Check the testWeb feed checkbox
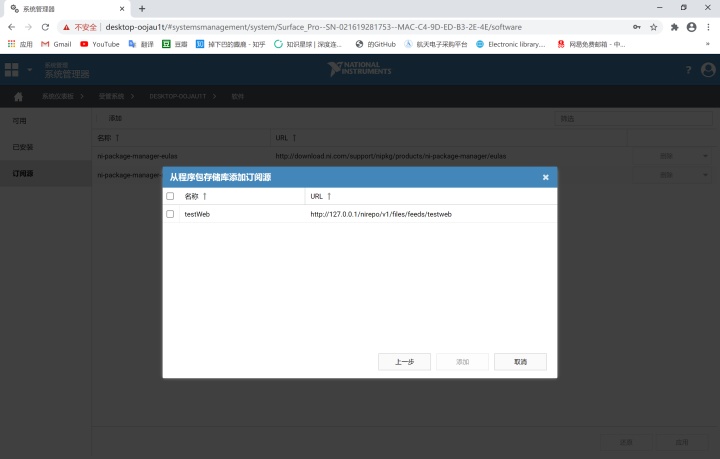720x459 pixels. (x=170, y=214)
